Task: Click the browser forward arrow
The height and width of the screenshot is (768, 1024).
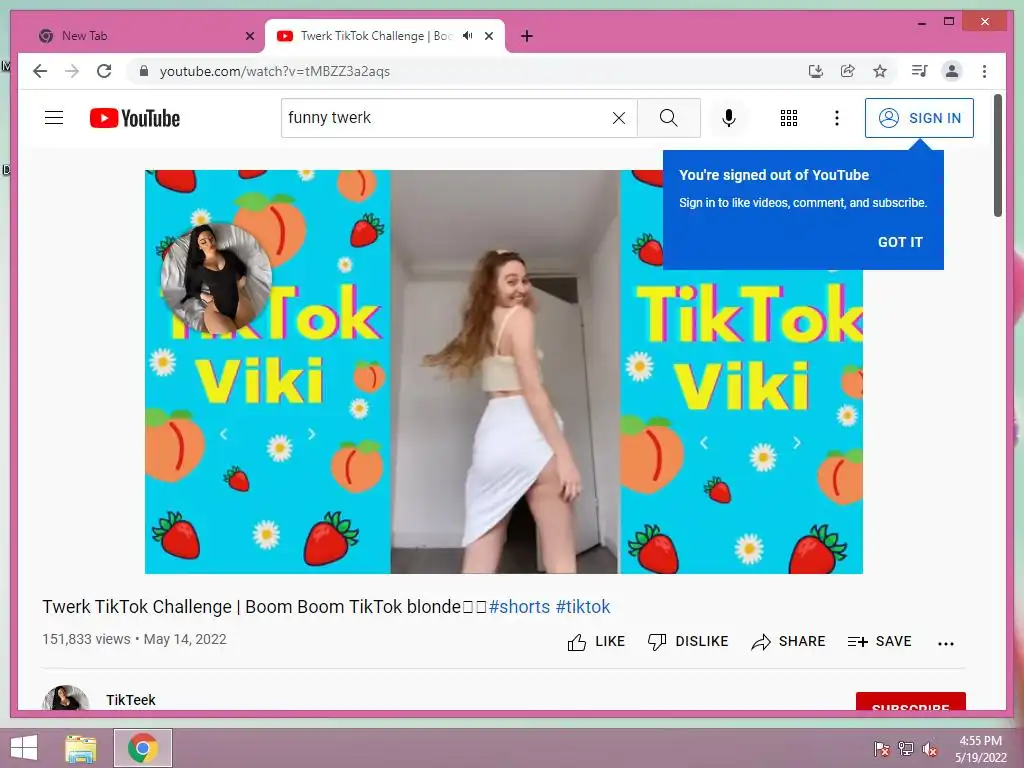Action: pos(72,71)
